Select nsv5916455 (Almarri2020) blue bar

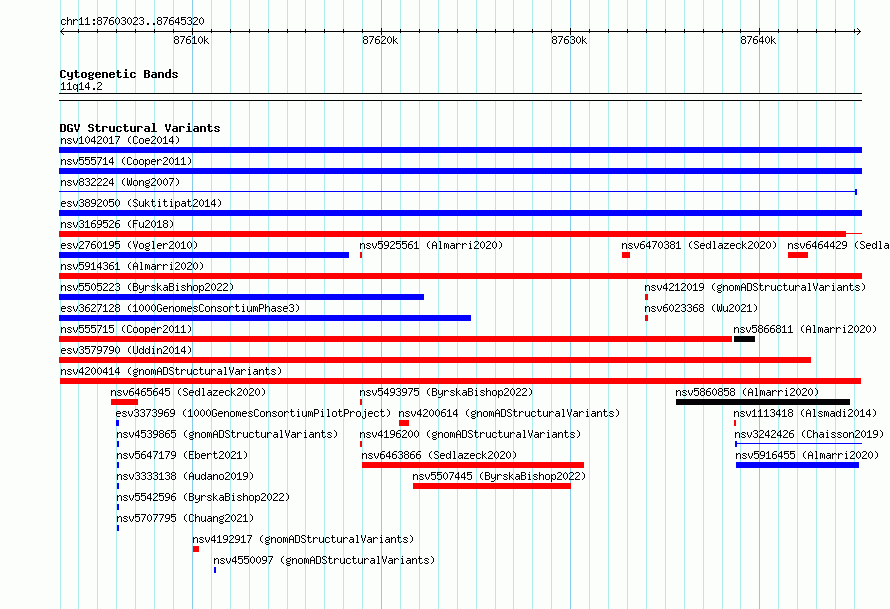pos(797,465)
